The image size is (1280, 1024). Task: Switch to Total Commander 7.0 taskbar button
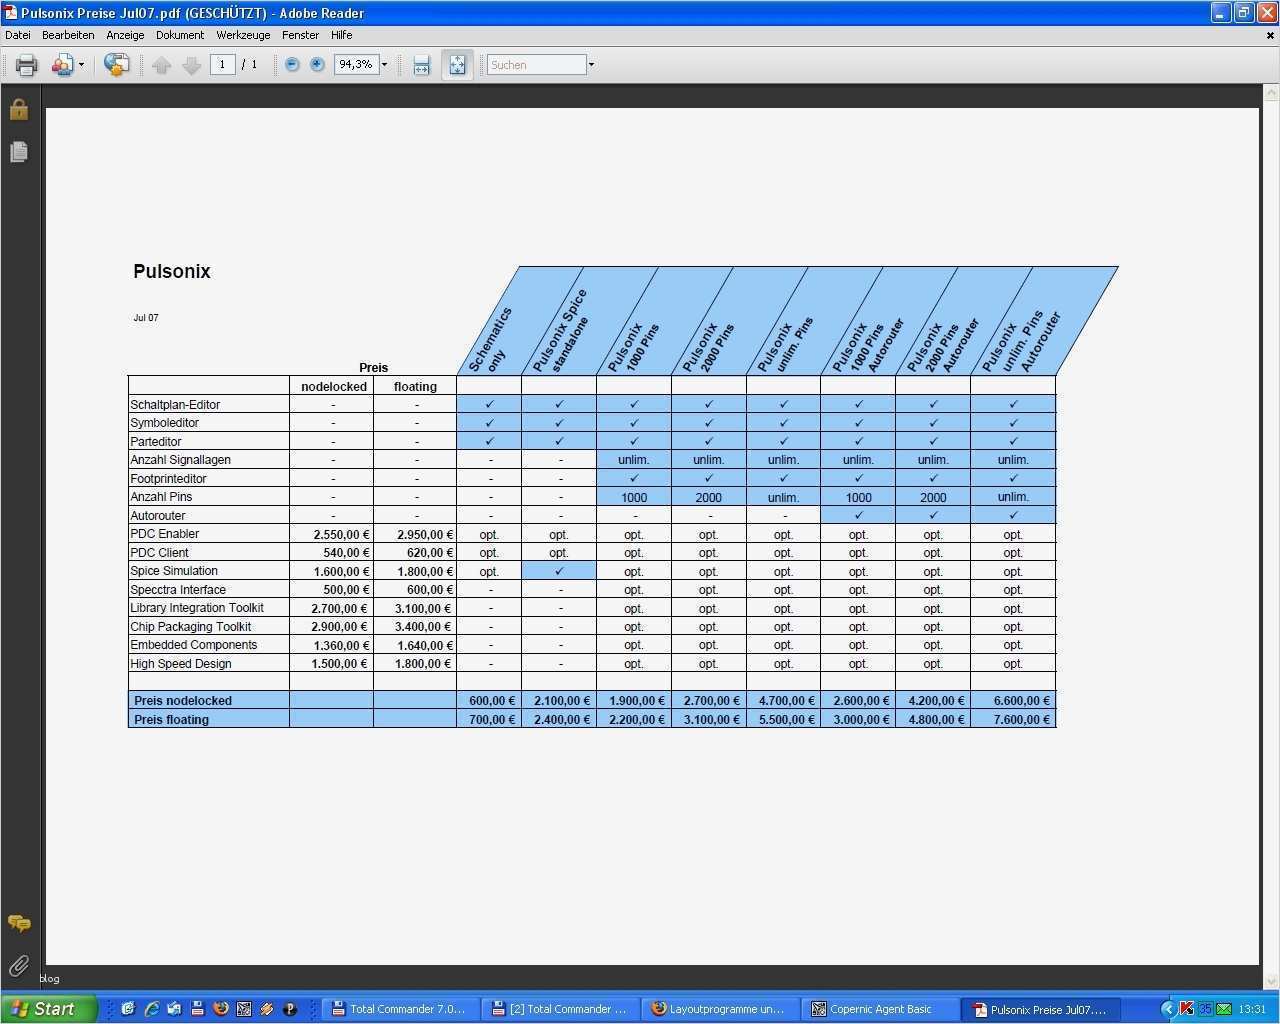coord(402,1009)
